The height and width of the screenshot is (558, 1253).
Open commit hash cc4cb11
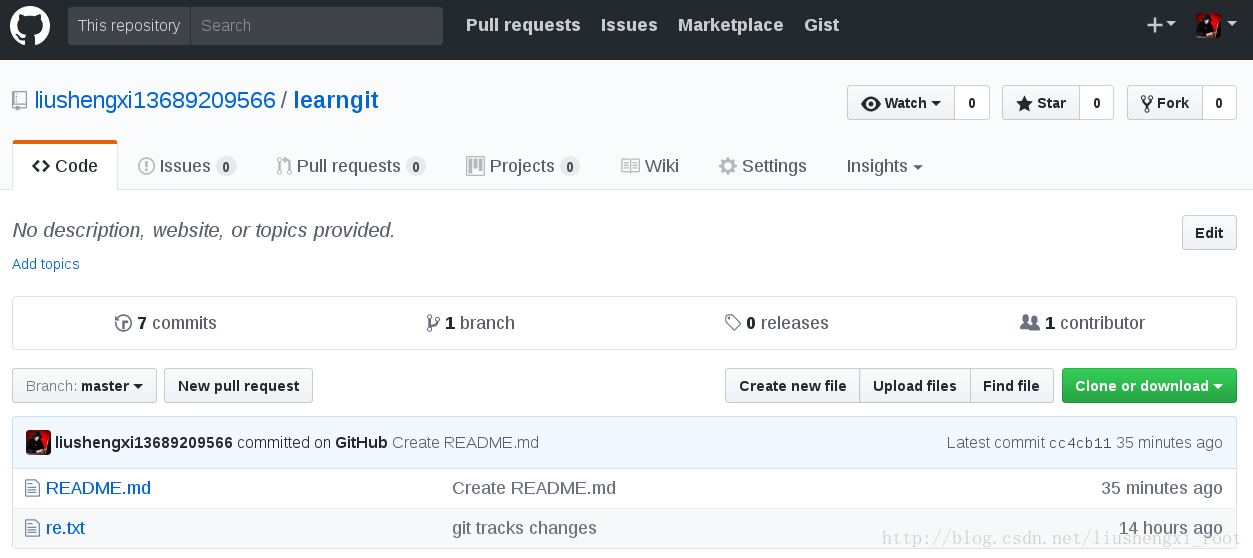coord(1080,443)
